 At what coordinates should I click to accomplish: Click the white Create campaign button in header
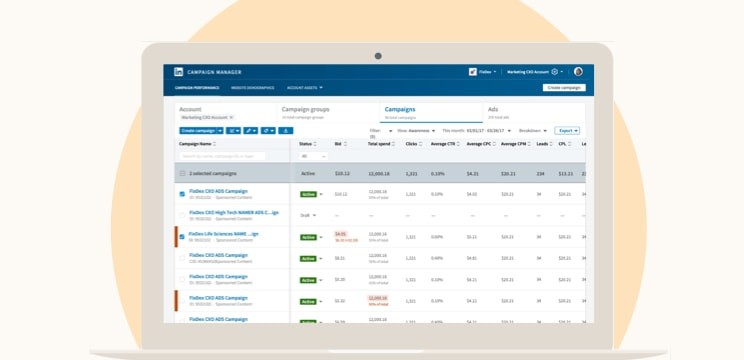click(x=564, y=88)
